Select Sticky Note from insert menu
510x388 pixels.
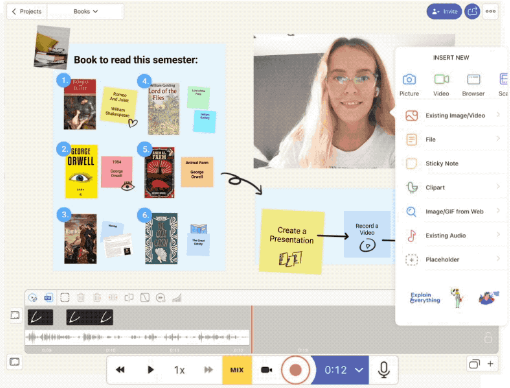click(453, 163)
